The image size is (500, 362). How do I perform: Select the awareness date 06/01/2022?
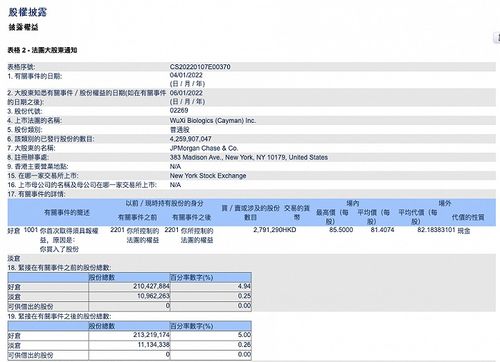[186, 93]
